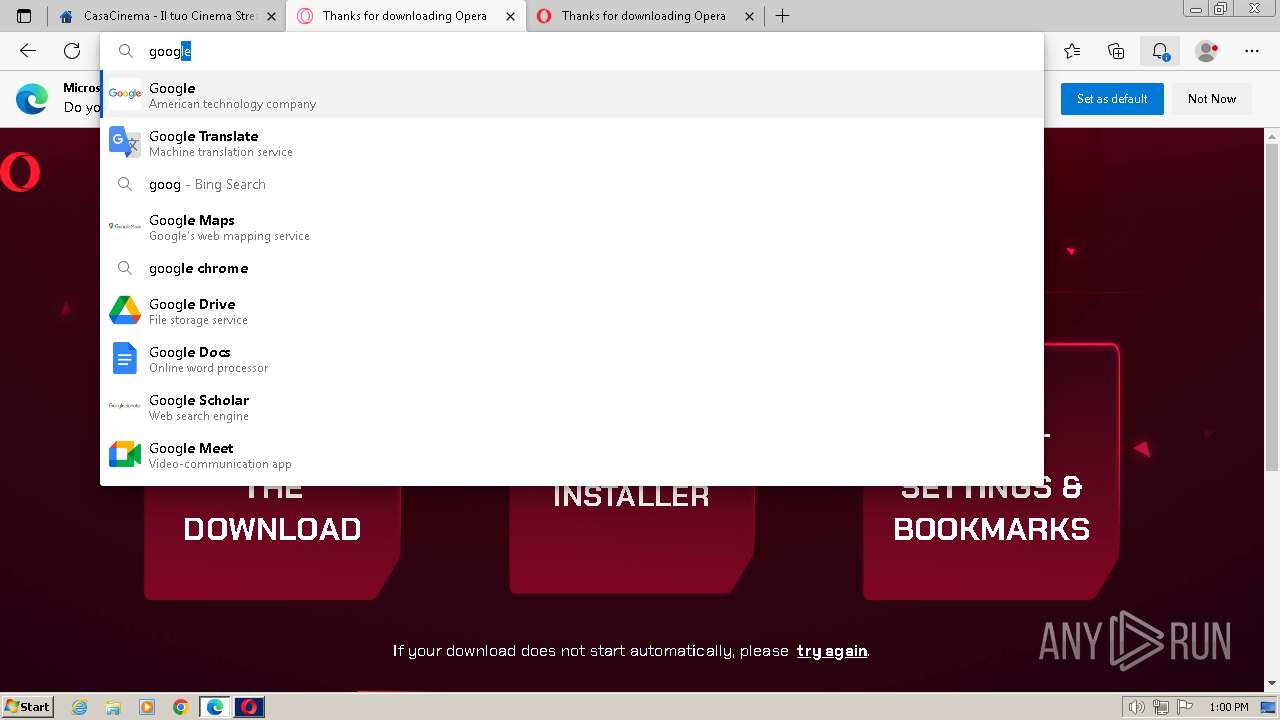Click the Google Meet camera icon
This screenshot has width=1280, height=720.
[125, 454]
